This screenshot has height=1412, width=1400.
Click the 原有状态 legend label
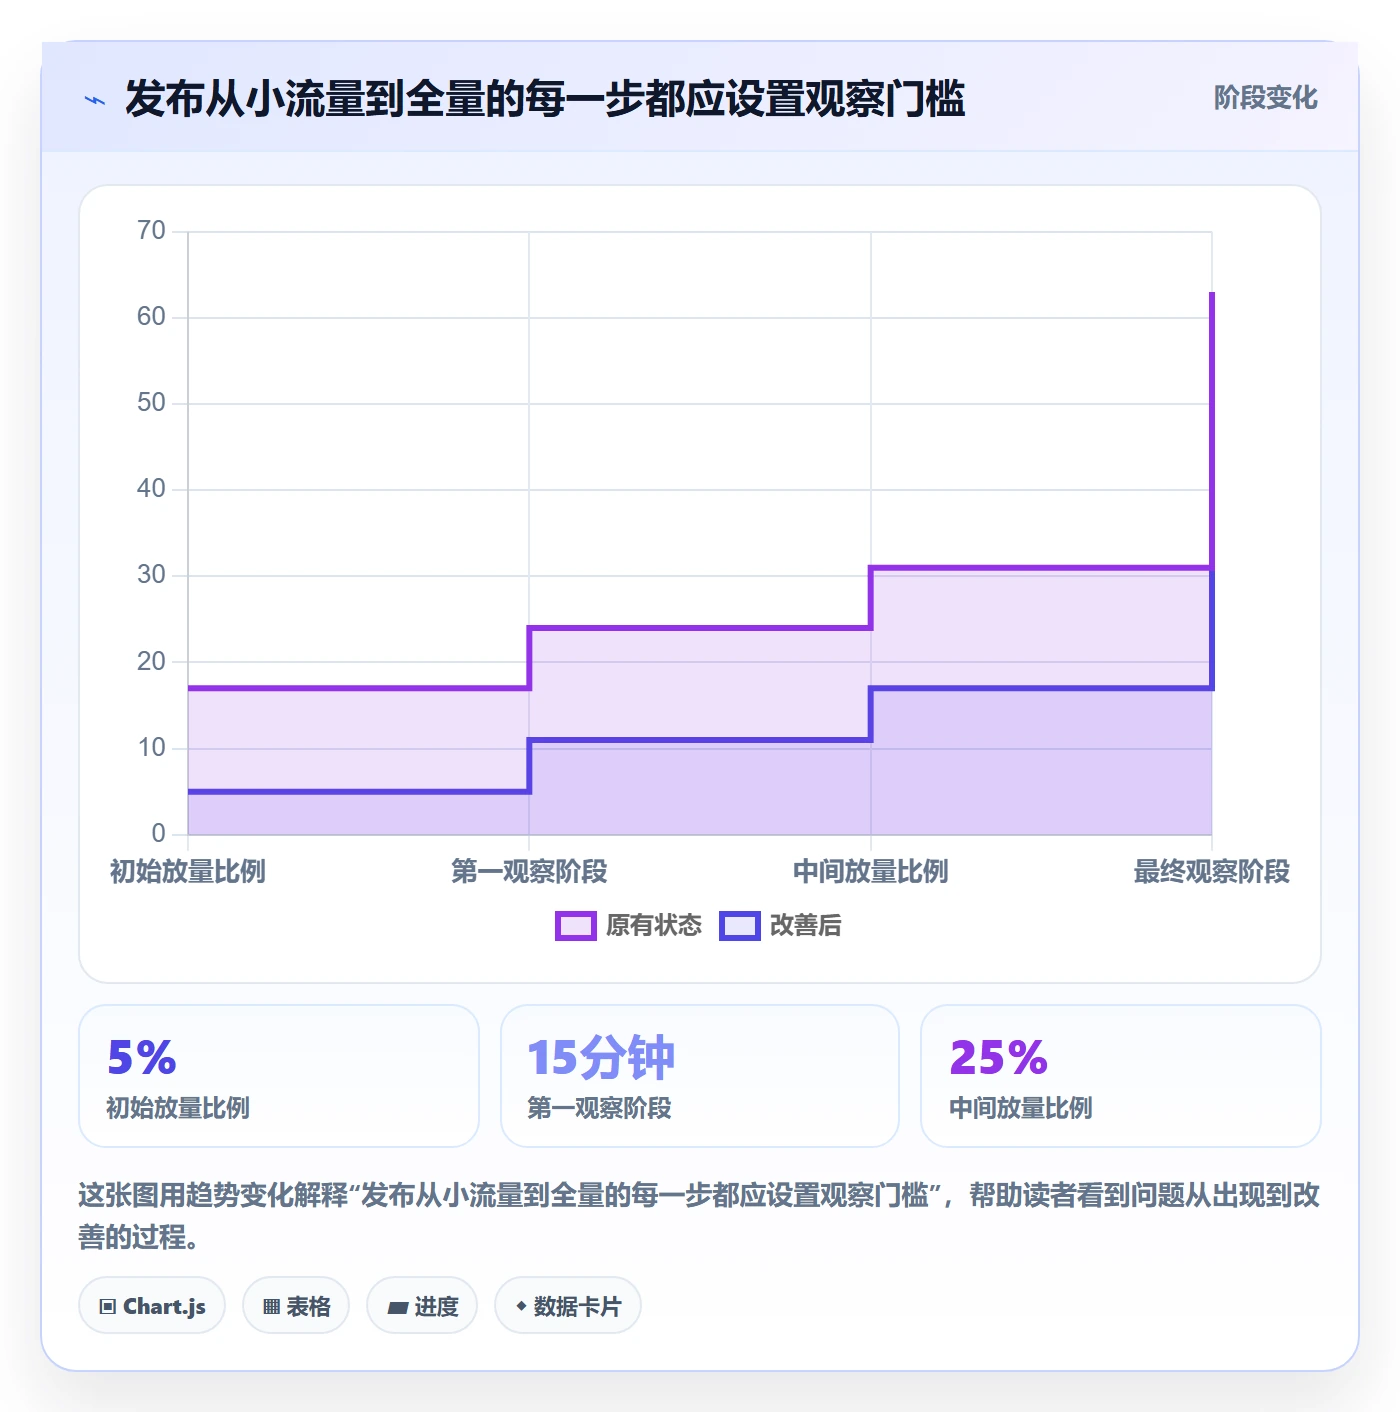pyautogui.click(x=654, y=926)
